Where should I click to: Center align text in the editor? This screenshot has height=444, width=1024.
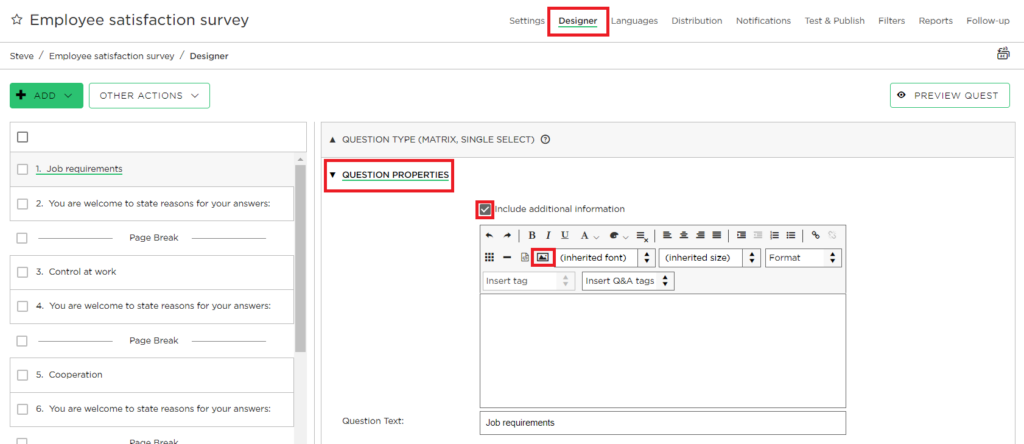pyautogui.click(x=684, y=235)
